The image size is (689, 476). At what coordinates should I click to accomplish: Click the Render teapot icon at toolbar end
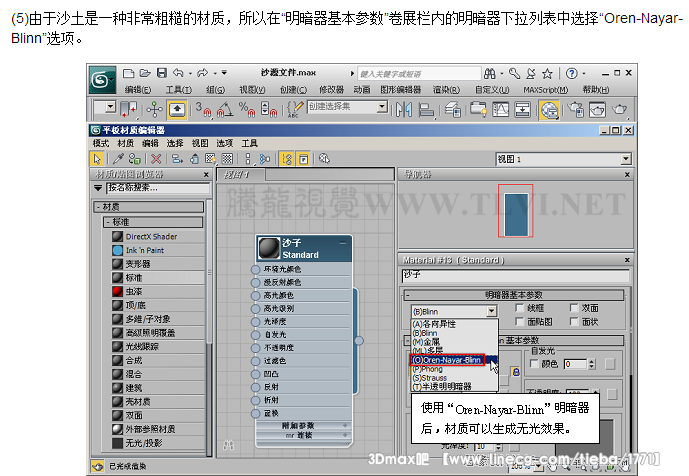[x=620, y=109]
